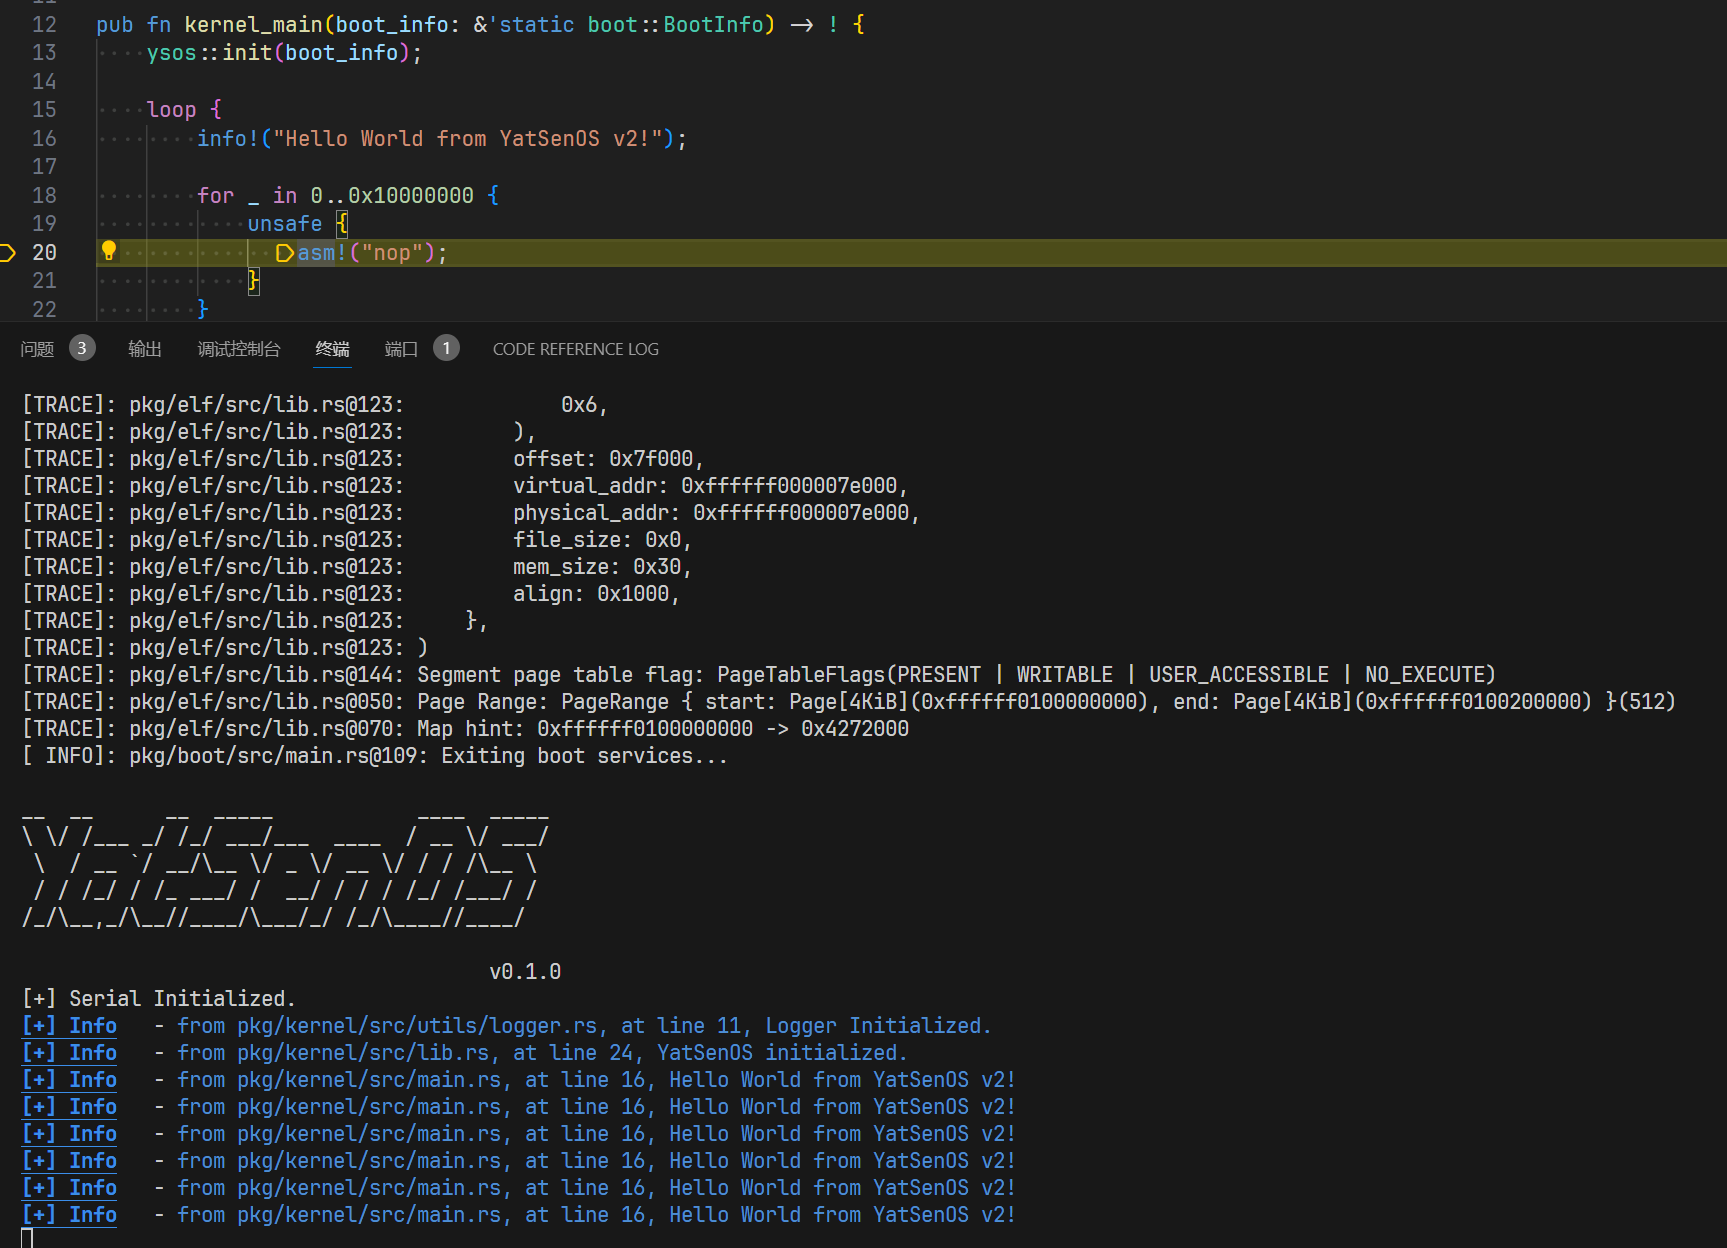
Task: Click the Ports count badge showing 1
Action: pos(446,348)
